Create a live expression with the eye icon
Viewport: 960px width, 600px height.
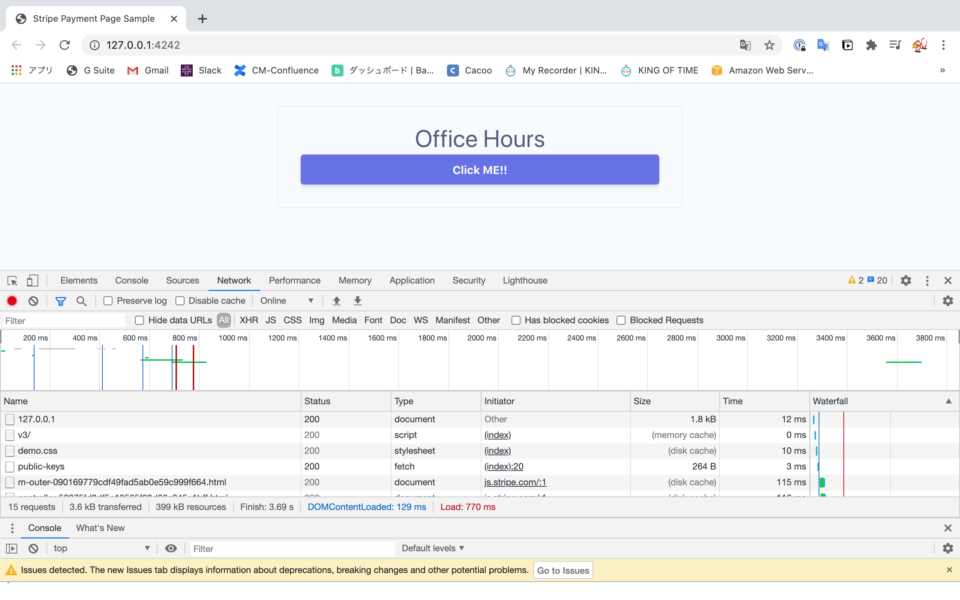point(169,548)
